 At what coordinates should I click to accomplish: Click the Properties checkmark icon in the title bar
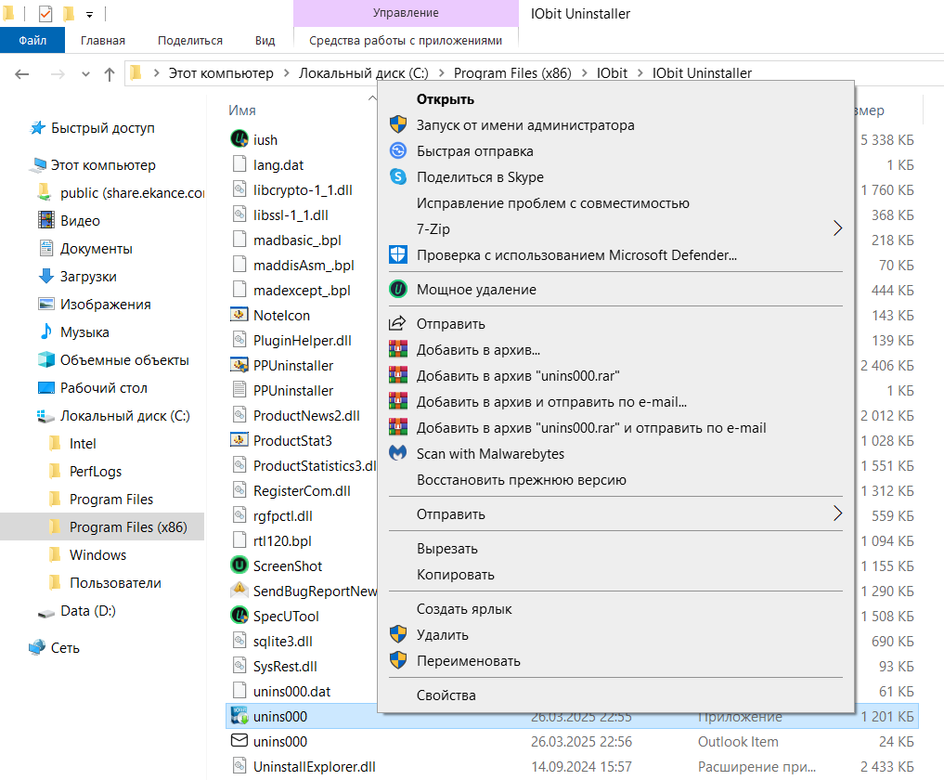(x=45, y=13)
